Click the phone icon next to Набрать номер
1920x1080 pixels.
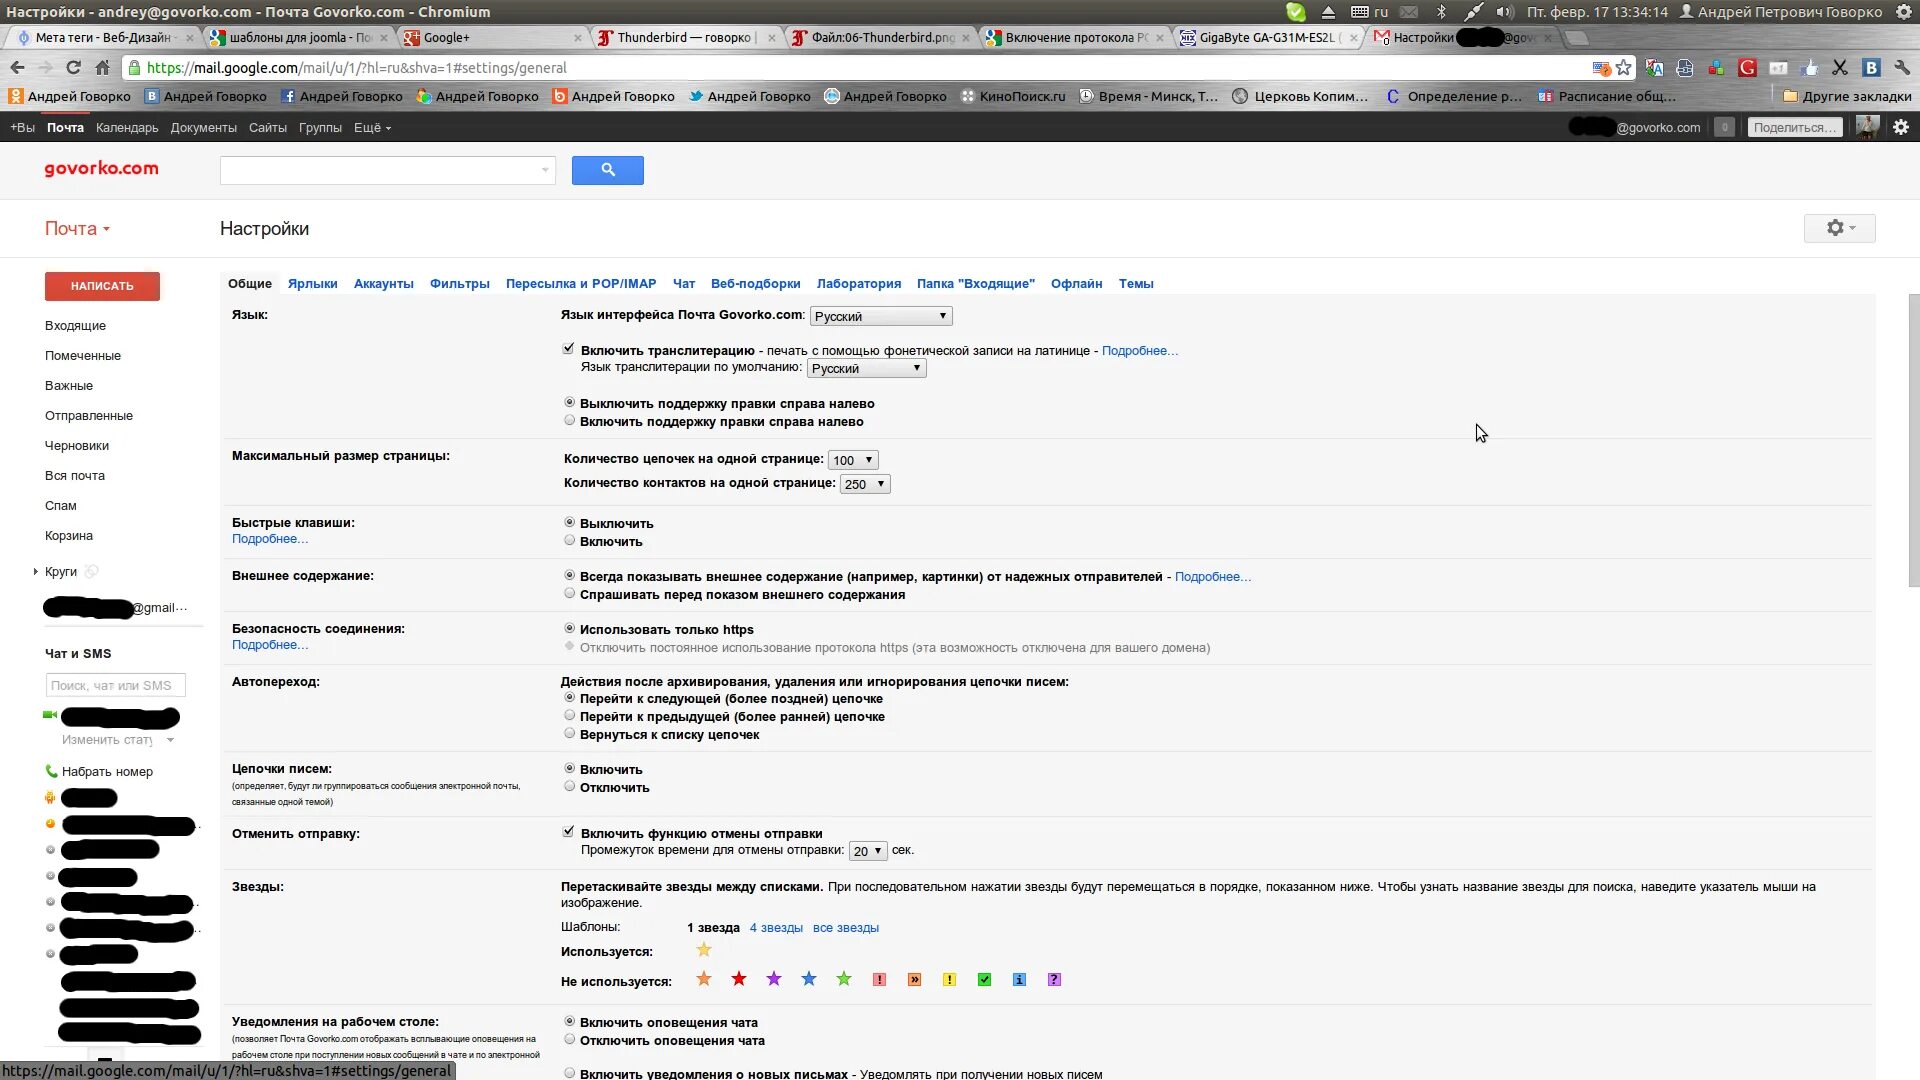tap(51, 771)
